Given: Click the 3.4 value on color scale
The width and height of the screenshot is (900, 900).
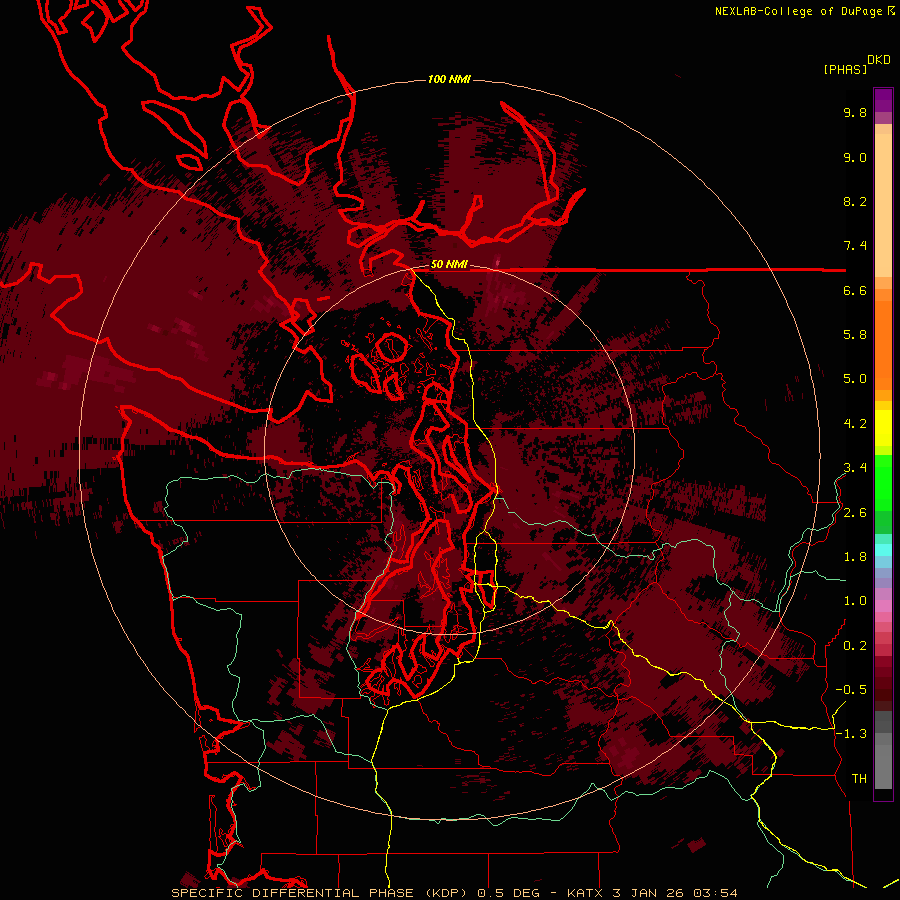Looking at the screenshot, I should click(x=855, y=468).
